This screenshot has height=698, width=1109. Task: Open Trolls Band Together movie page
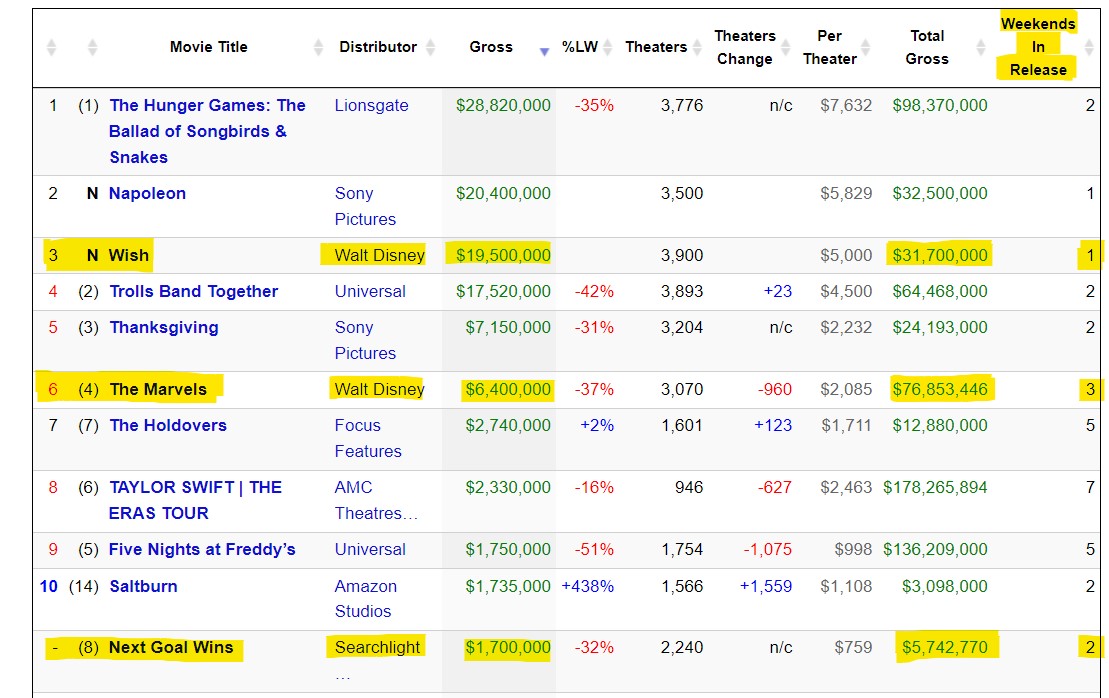coord(193,292)
